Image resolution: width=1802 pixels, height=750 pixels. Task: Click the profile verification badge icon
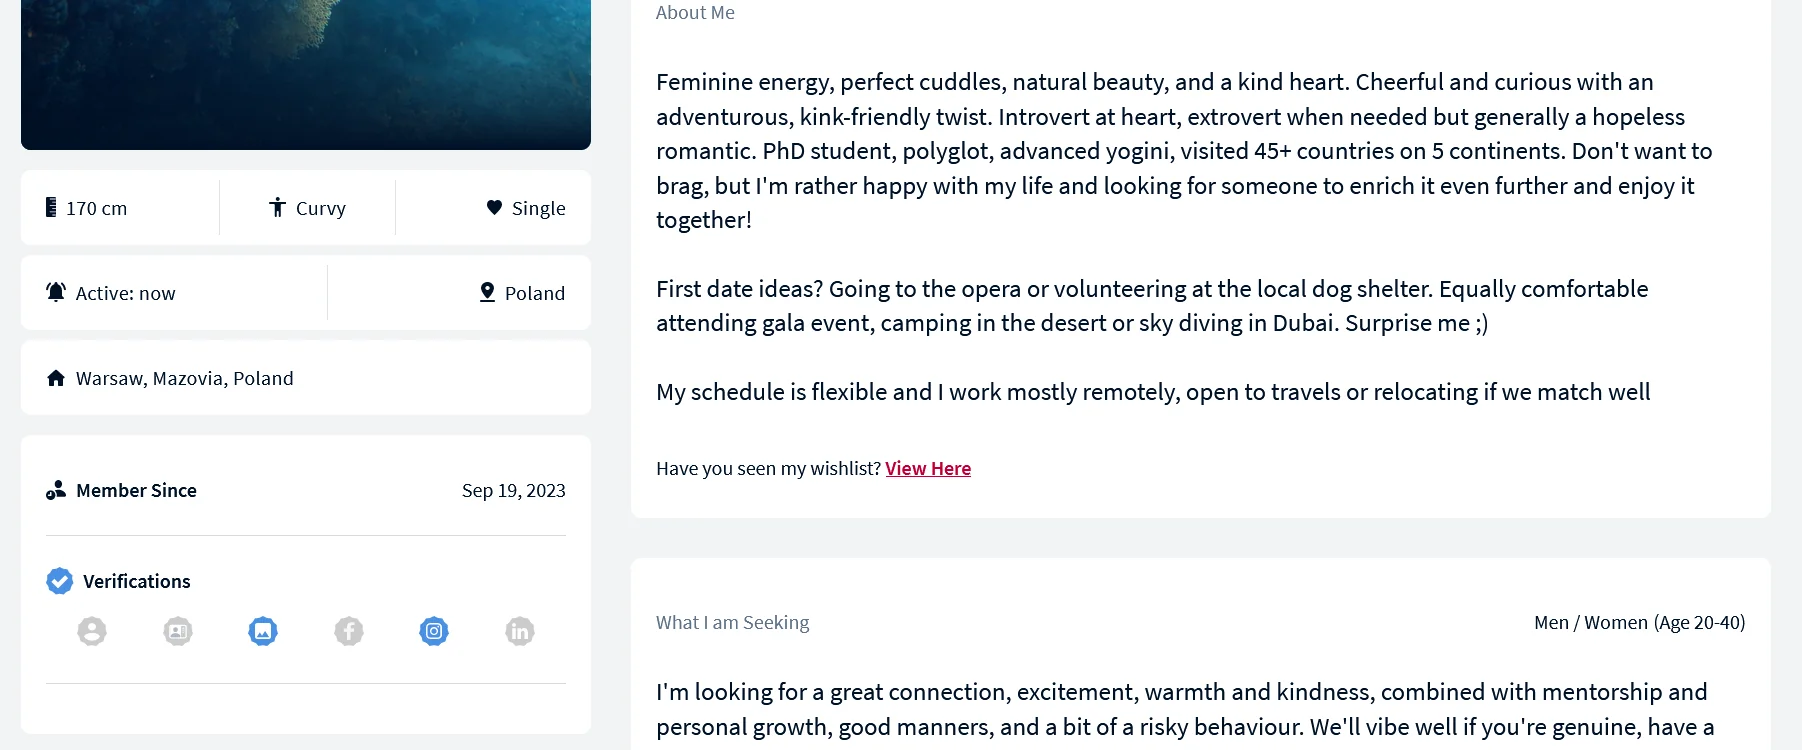coord(92,631)
